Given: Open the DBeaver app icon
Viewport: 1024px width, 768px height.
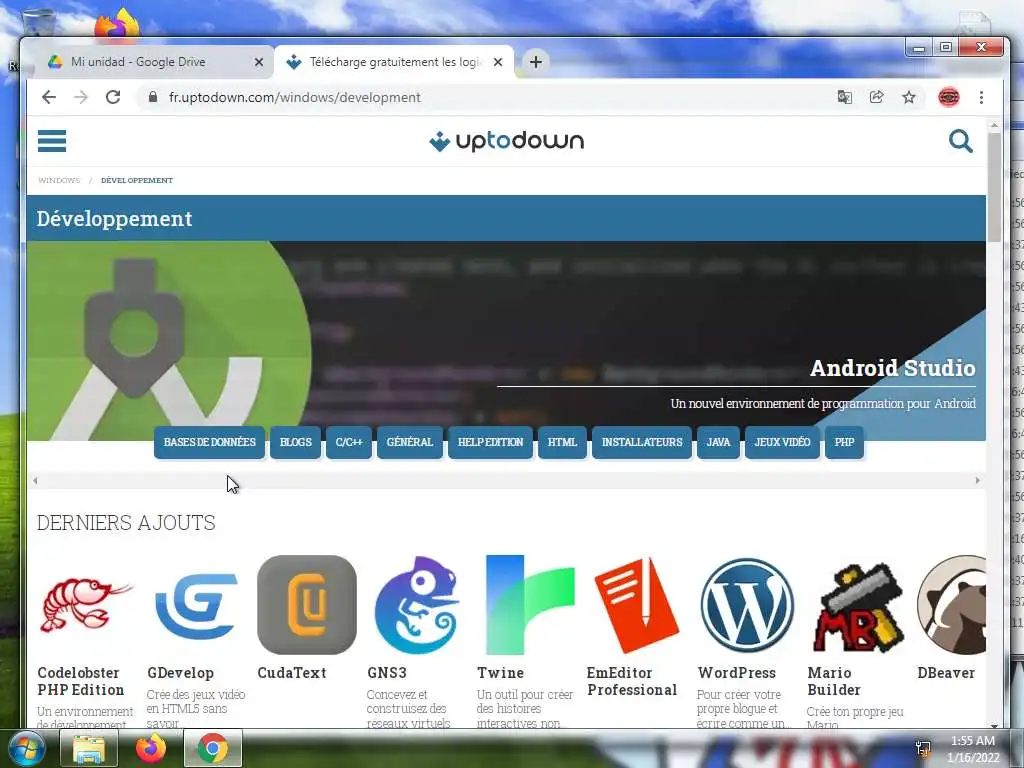Looking at the screenshot, I should click(x=953, y=605).
